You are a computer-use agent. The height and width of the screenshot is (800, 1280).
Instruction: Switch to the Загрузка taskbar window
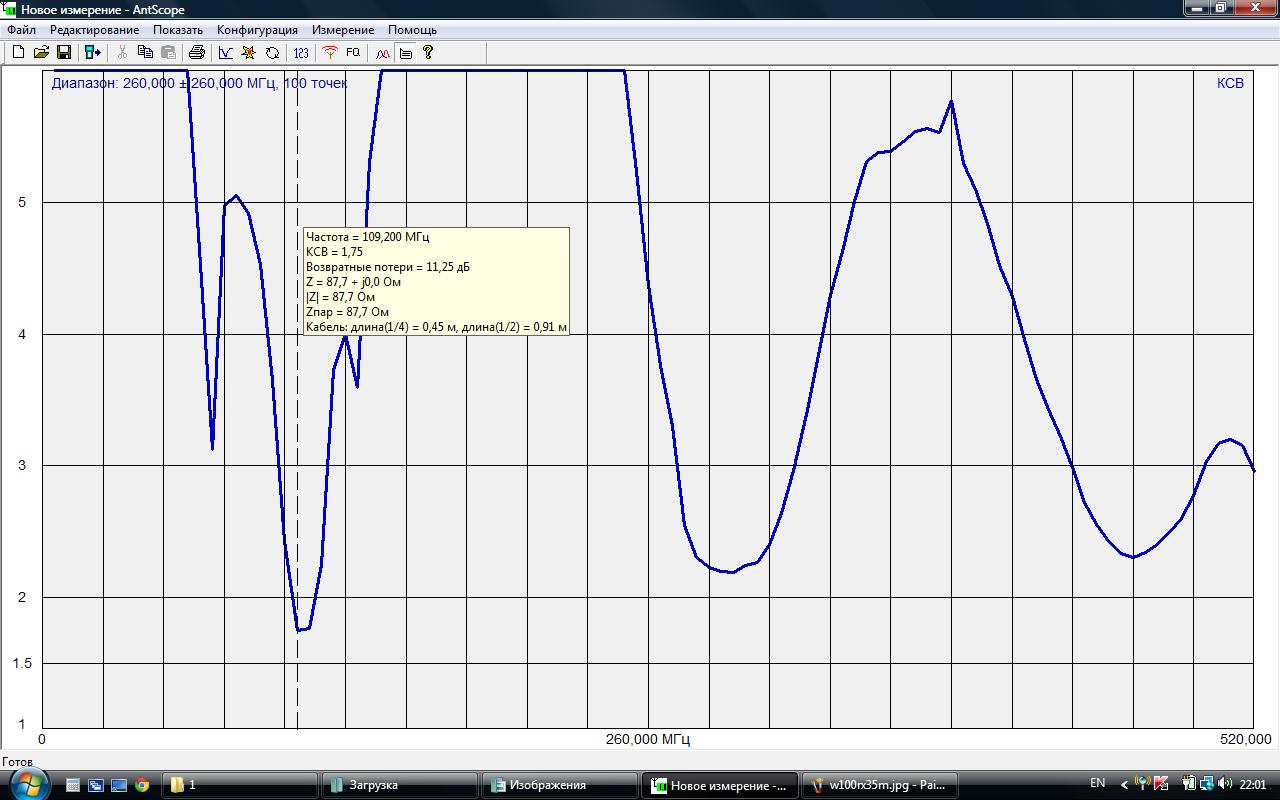(x=400, y=785)
